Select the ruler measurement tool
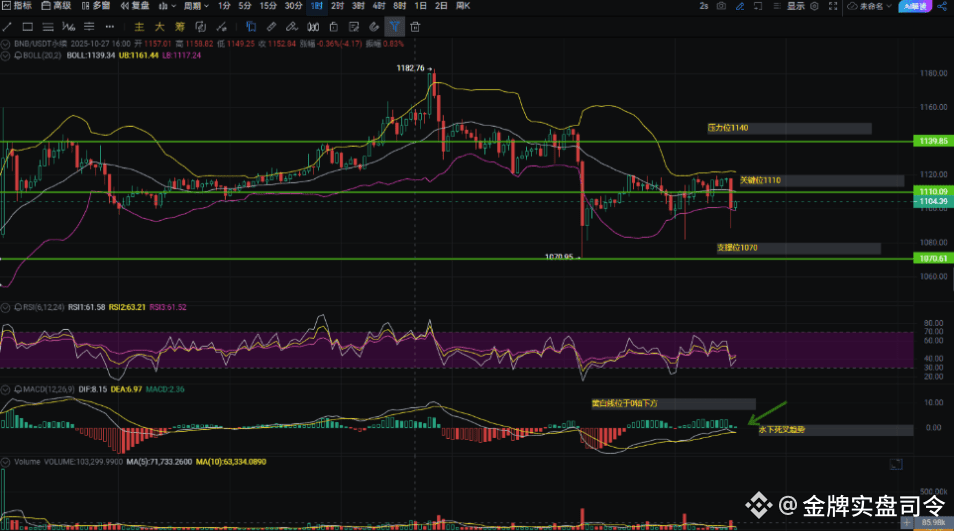Viewport: 954px width, 531px height. point(271,27)
